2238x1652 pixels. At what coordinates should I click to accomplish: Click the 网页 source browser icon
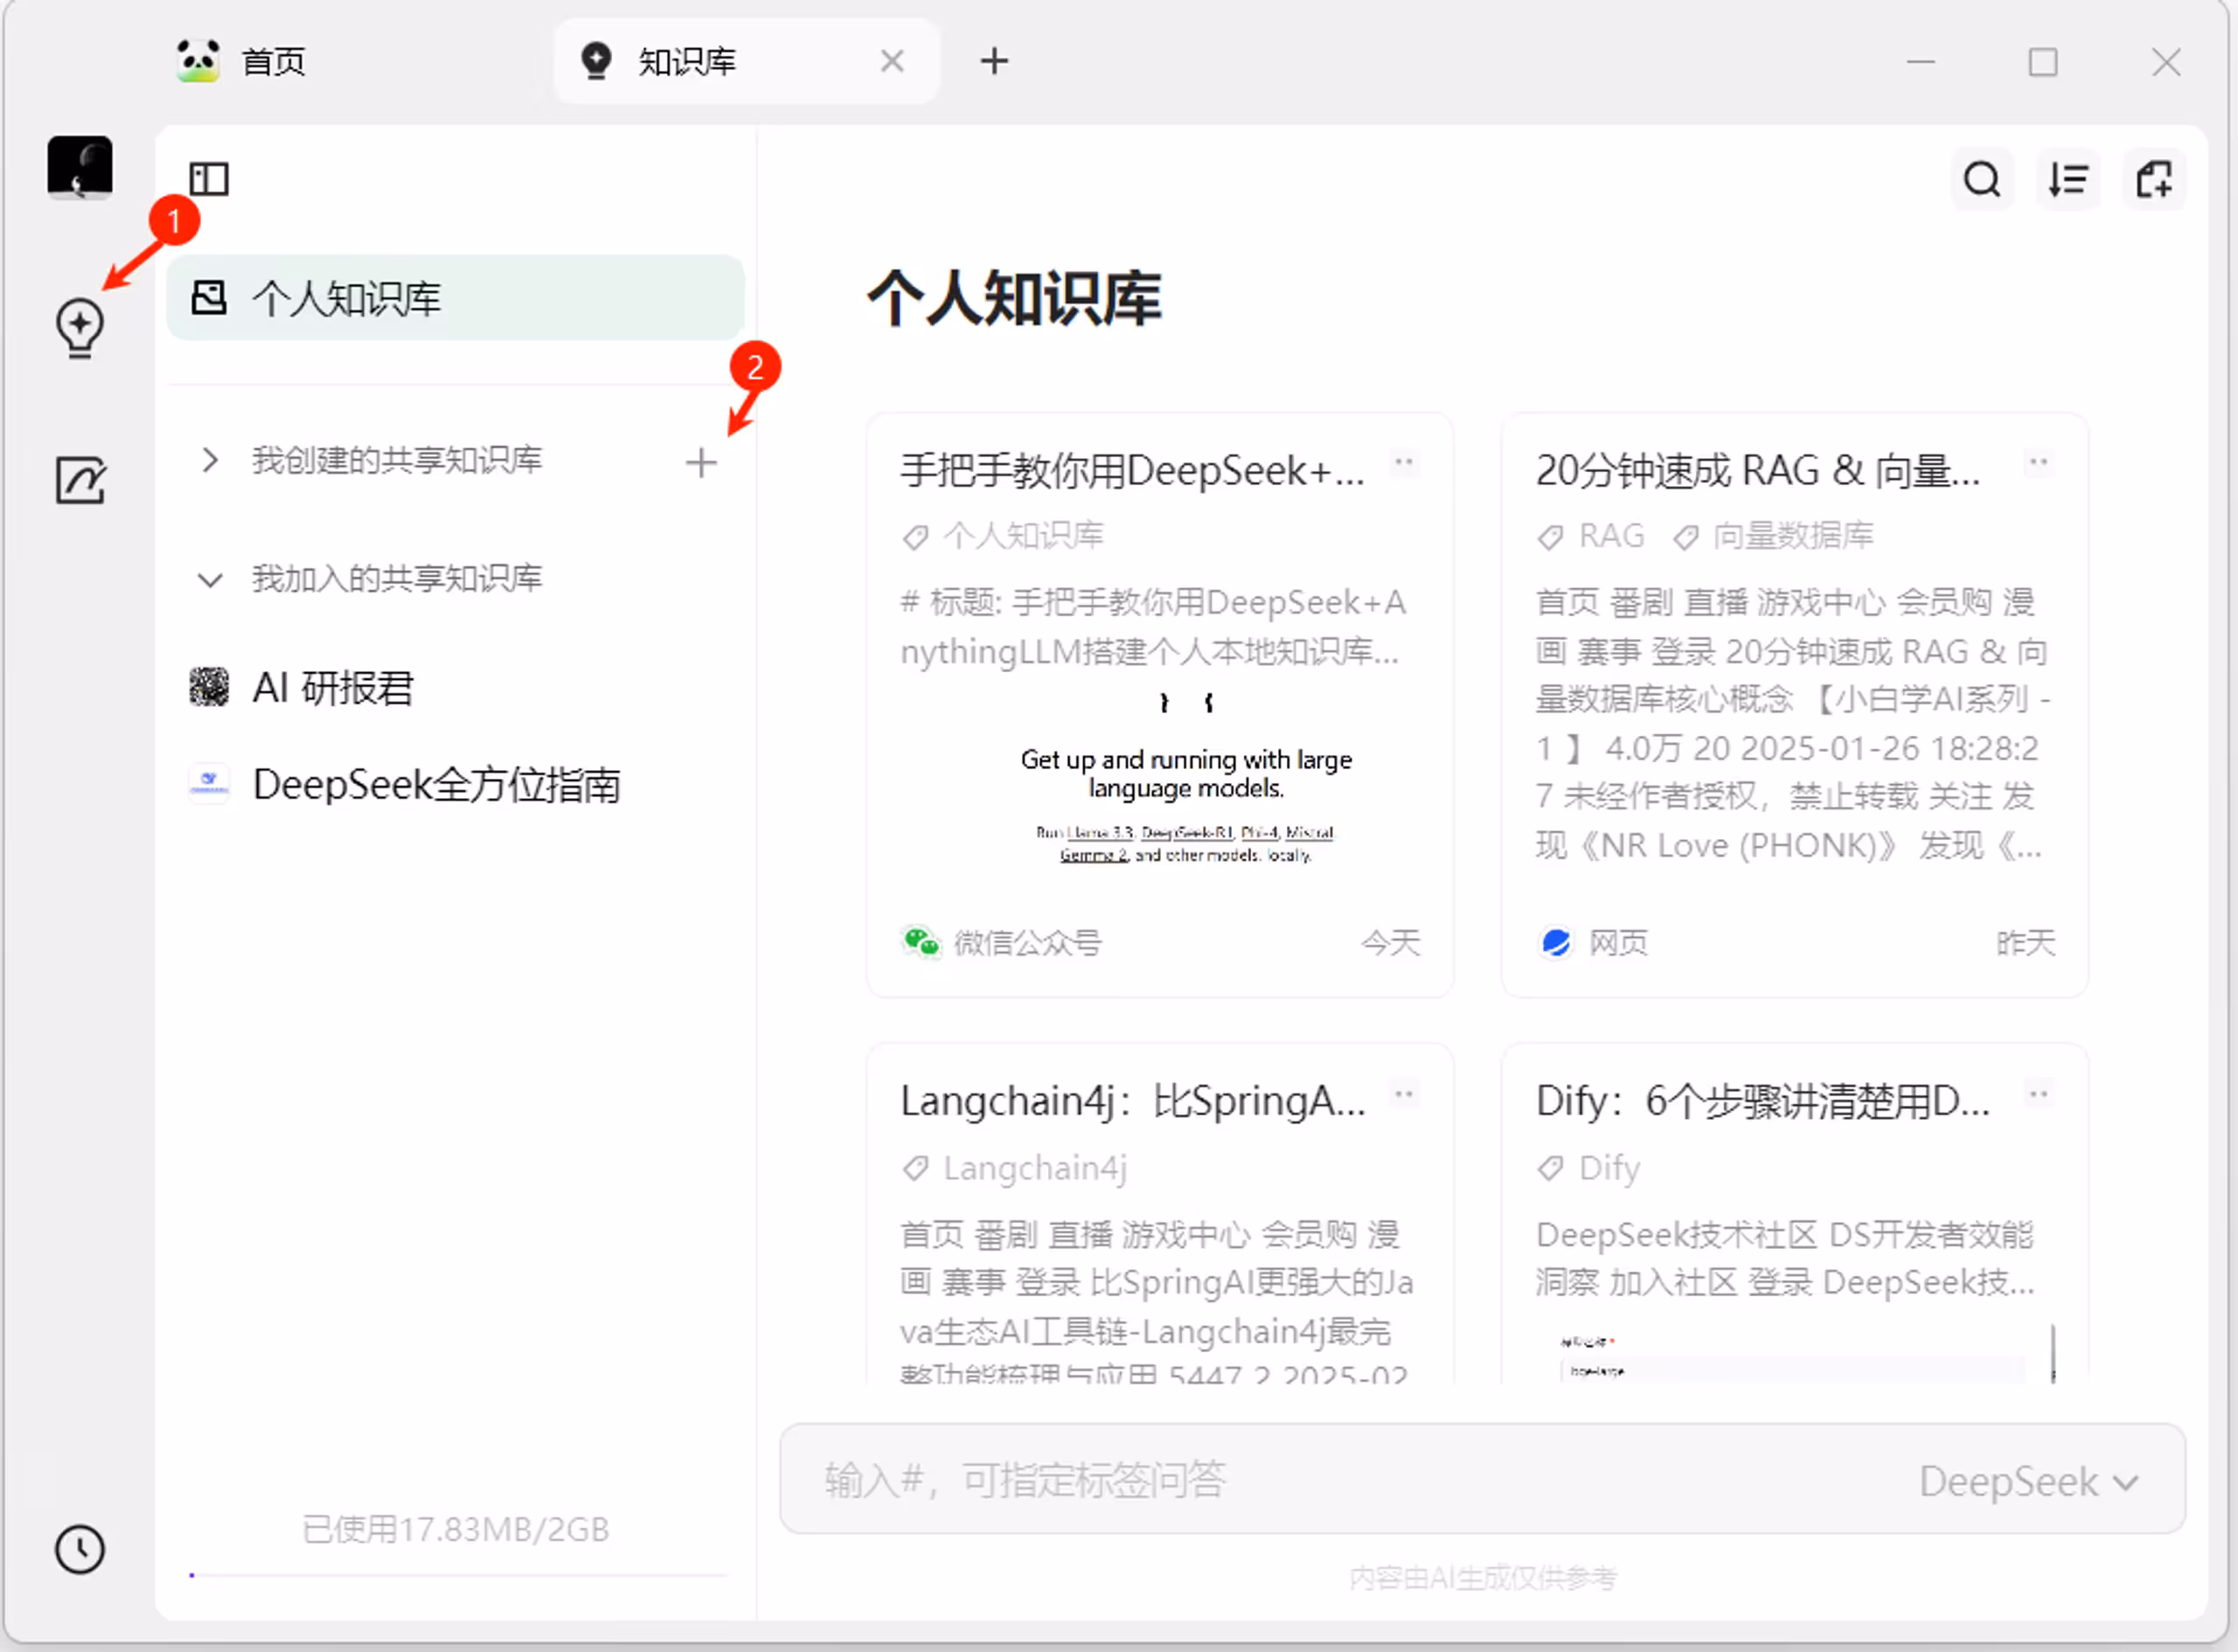click(x=1556, y=942)
